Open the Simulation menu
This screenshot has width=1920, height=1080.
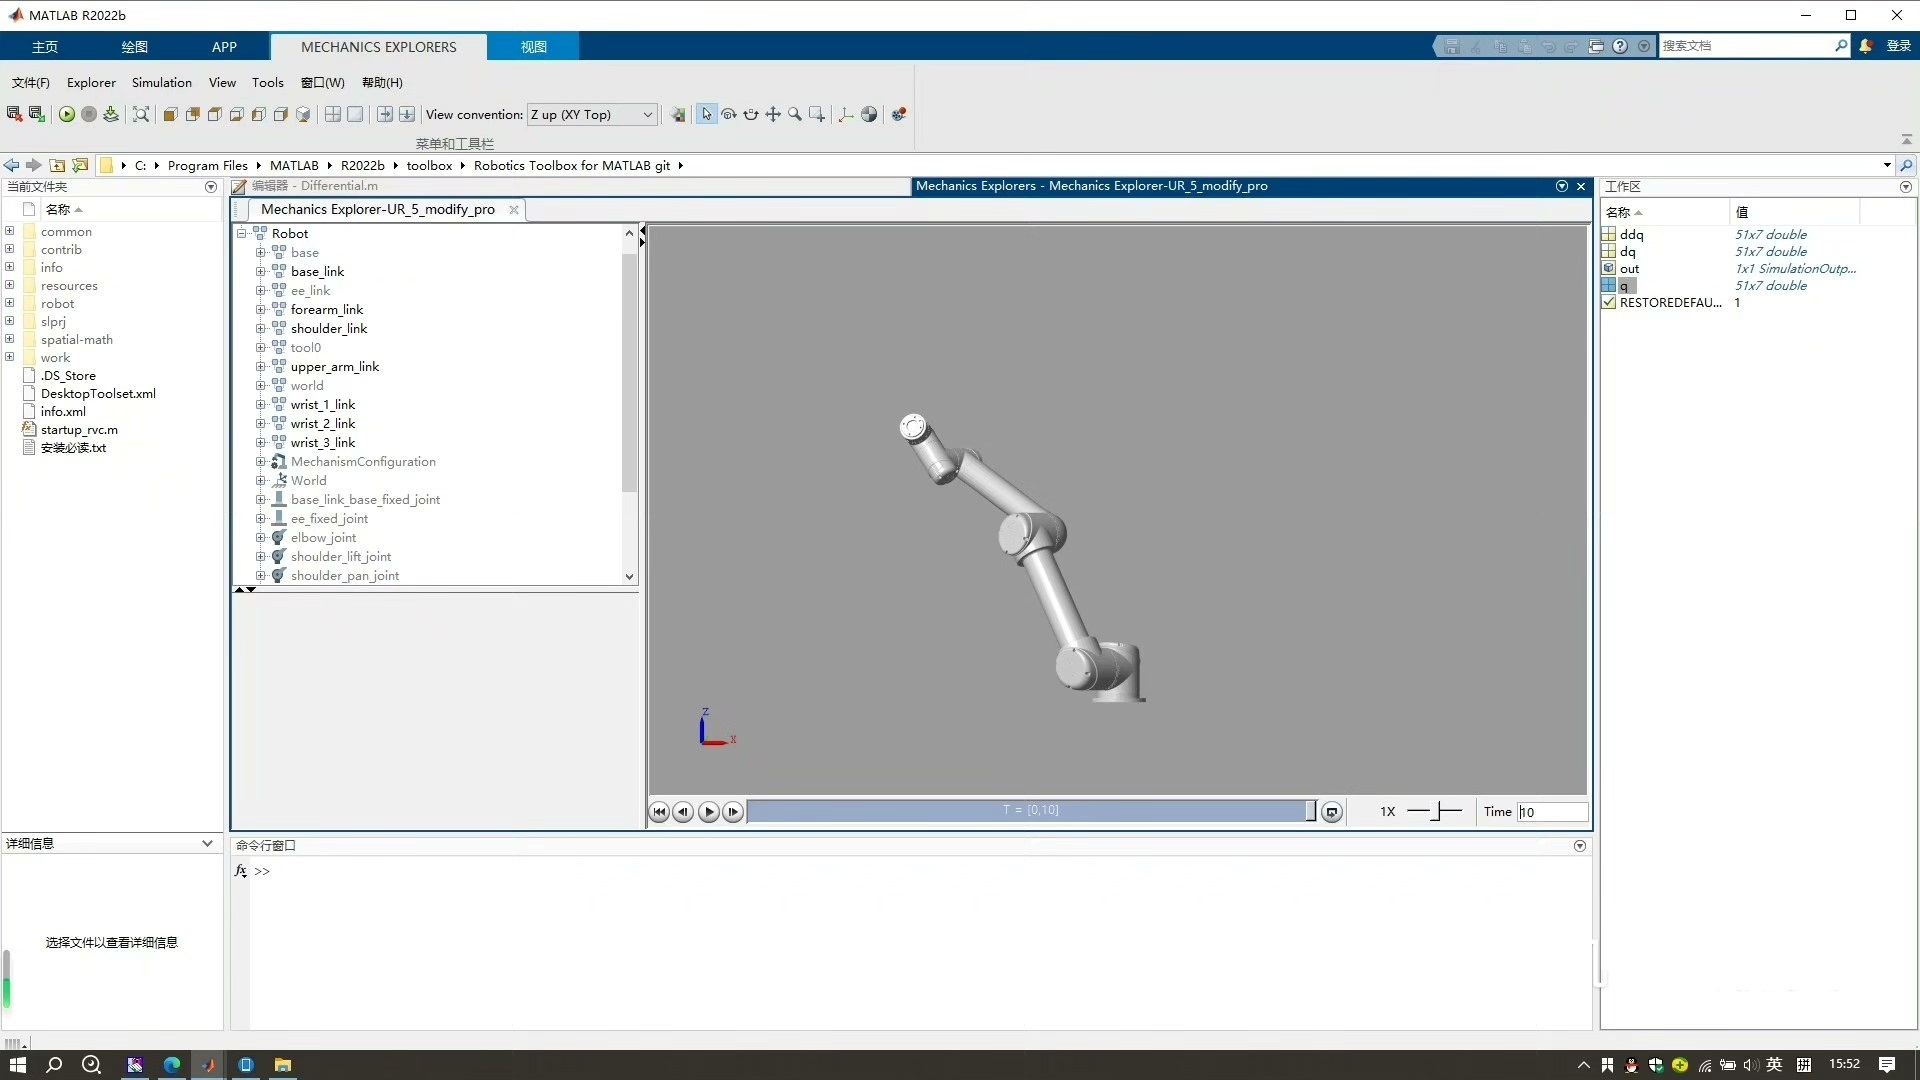[162, 83]
